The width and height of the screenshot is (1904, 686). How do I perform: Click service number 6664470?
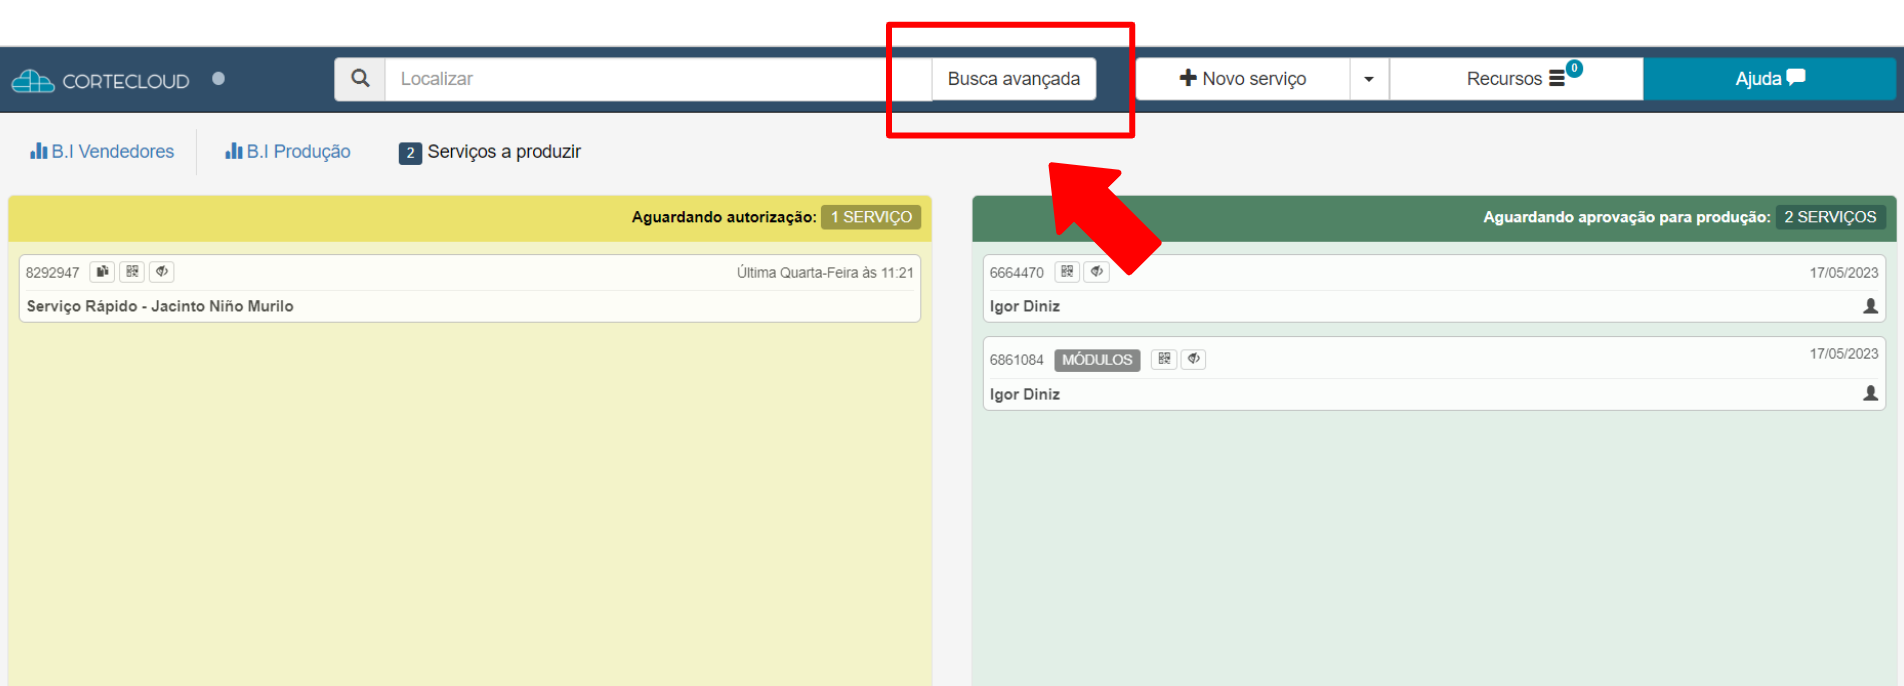pyautogui.click(x=1016, y=272)
